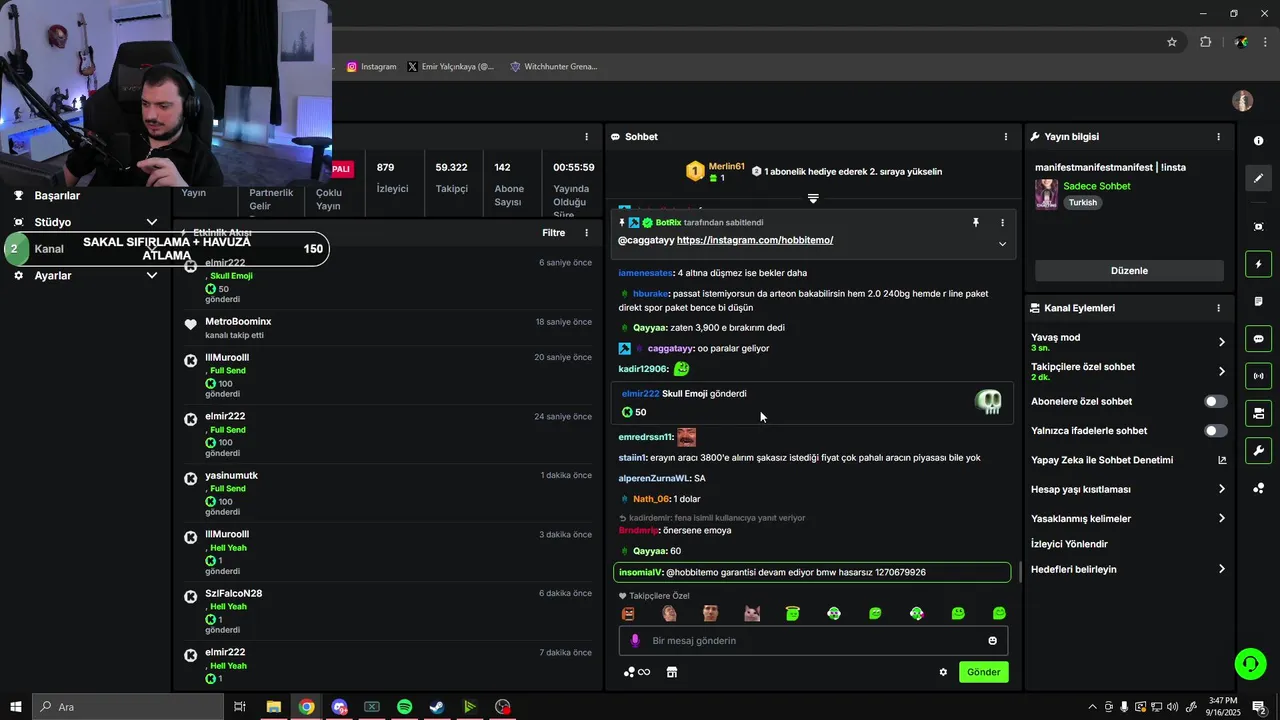
Task: Click into the Bir mesaj gönderin field
Action: tap(813, 641)
